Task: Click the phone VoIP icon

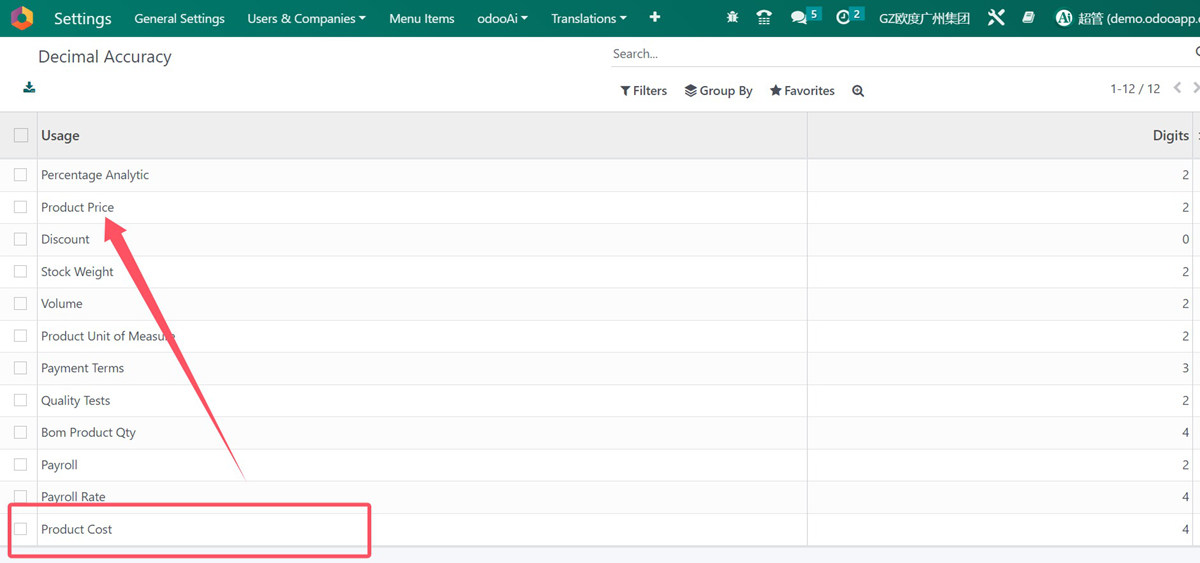Action: point(764,18)
